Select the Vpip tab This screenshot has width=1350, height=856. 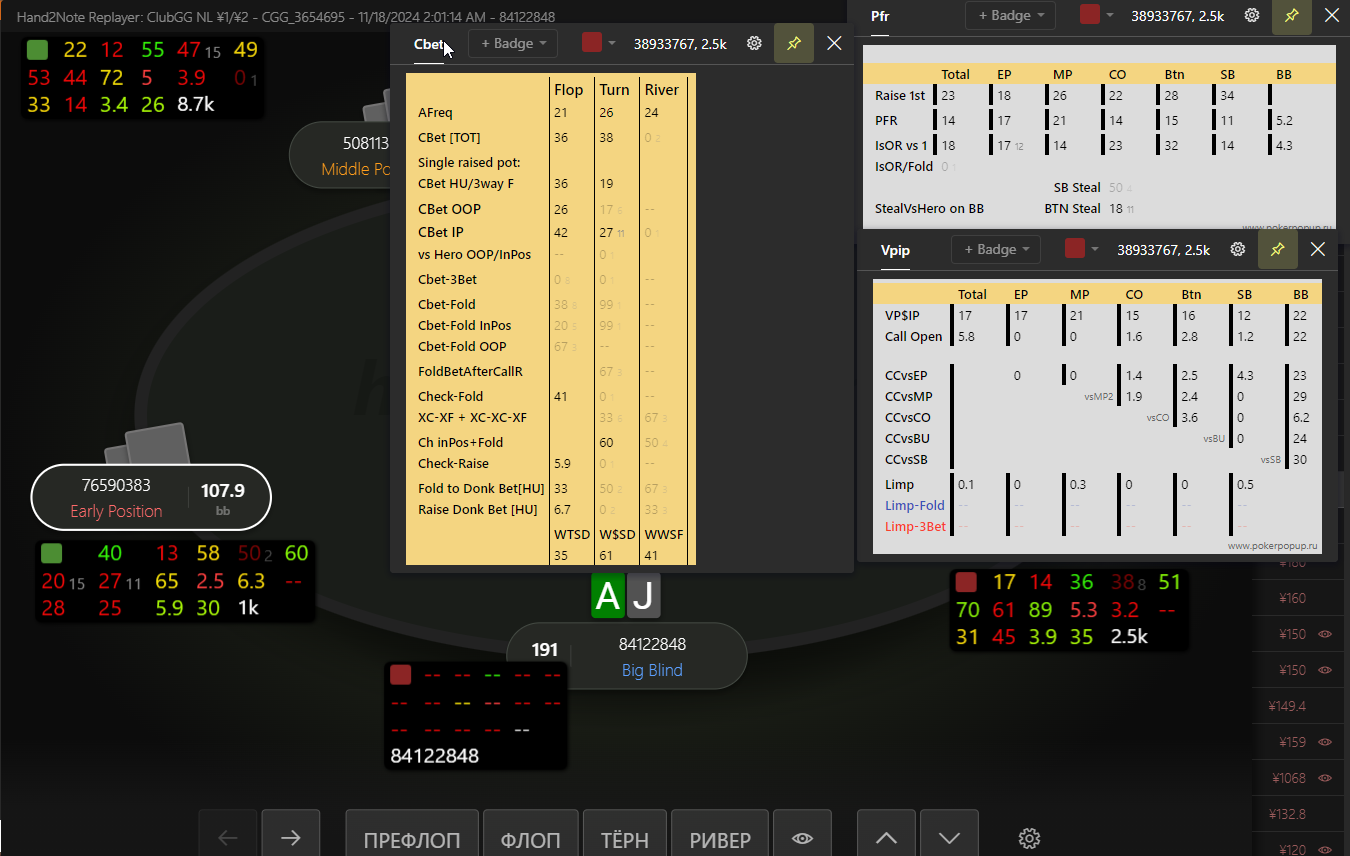[896, 250]
